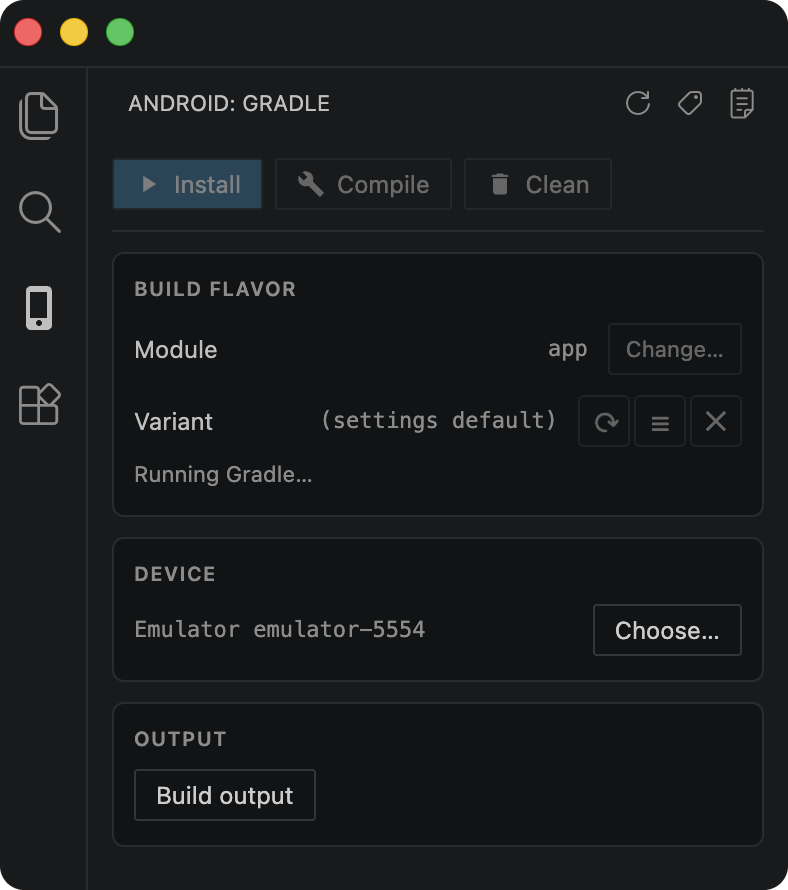788x890 pixels.
Task: Open the Extensions view icon
Action: [39, 405]
